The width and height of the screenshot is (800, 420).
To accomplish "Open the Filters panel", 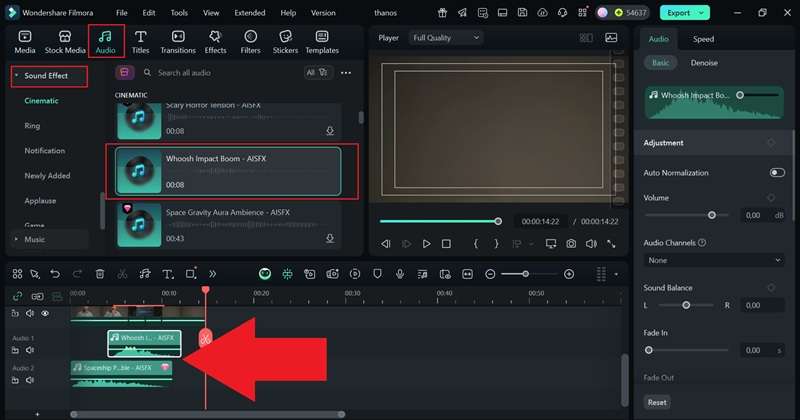I will [250, 41].
